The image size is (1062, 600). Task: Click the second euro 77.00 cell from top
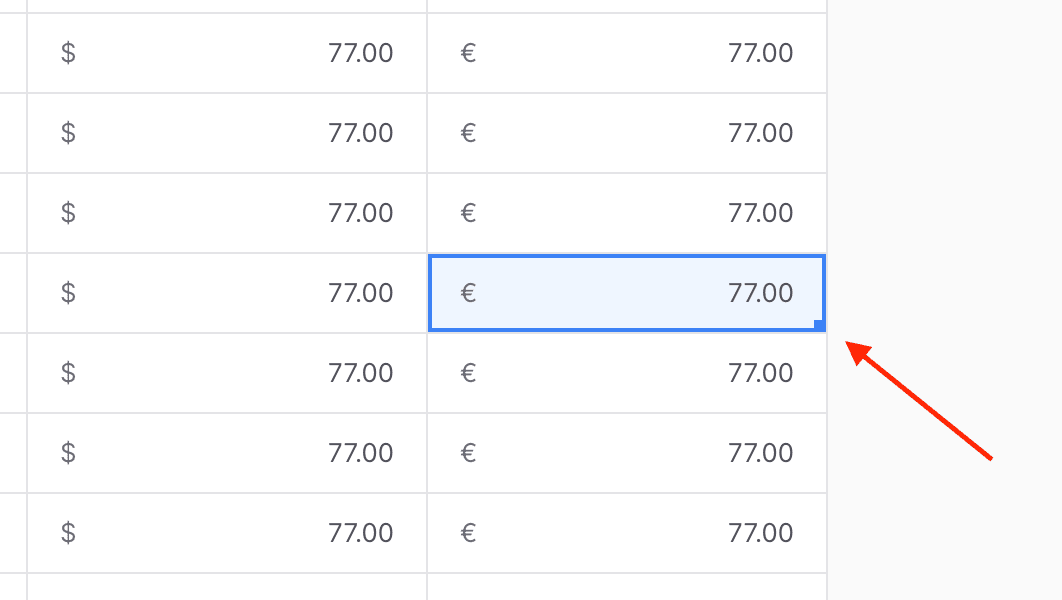627,133
